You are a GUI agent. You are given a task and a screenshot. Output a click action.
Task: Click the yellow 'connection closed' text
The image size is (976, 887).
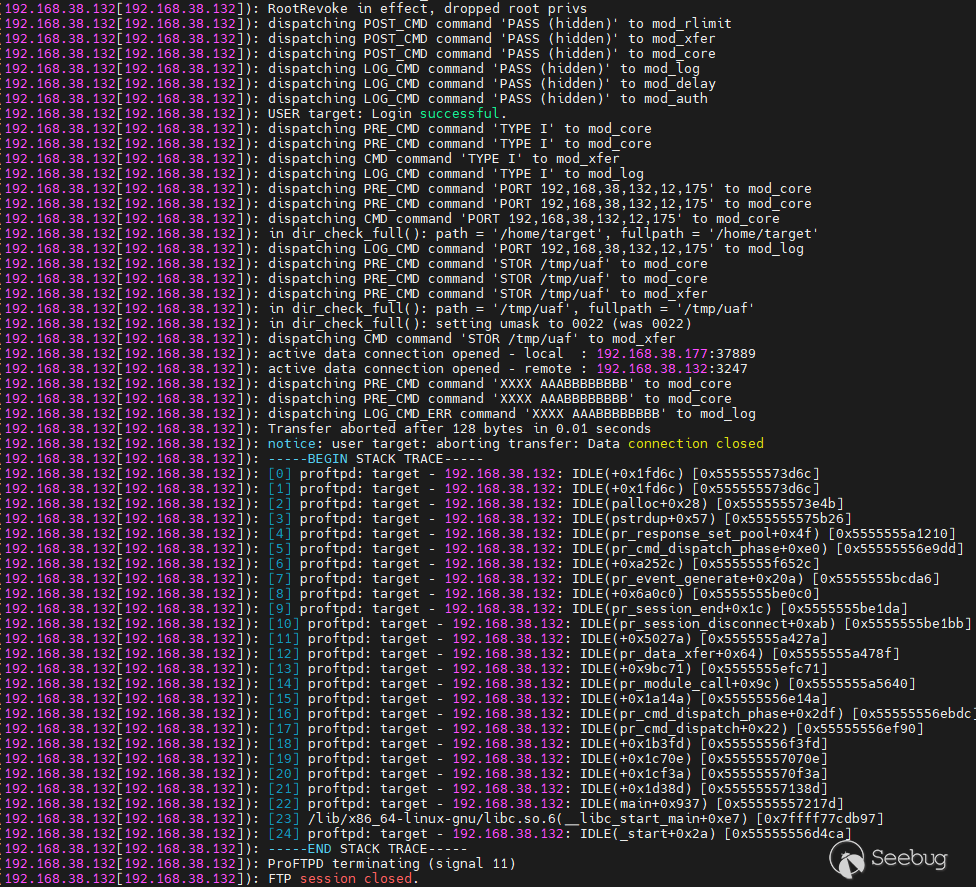coord(695,444)
